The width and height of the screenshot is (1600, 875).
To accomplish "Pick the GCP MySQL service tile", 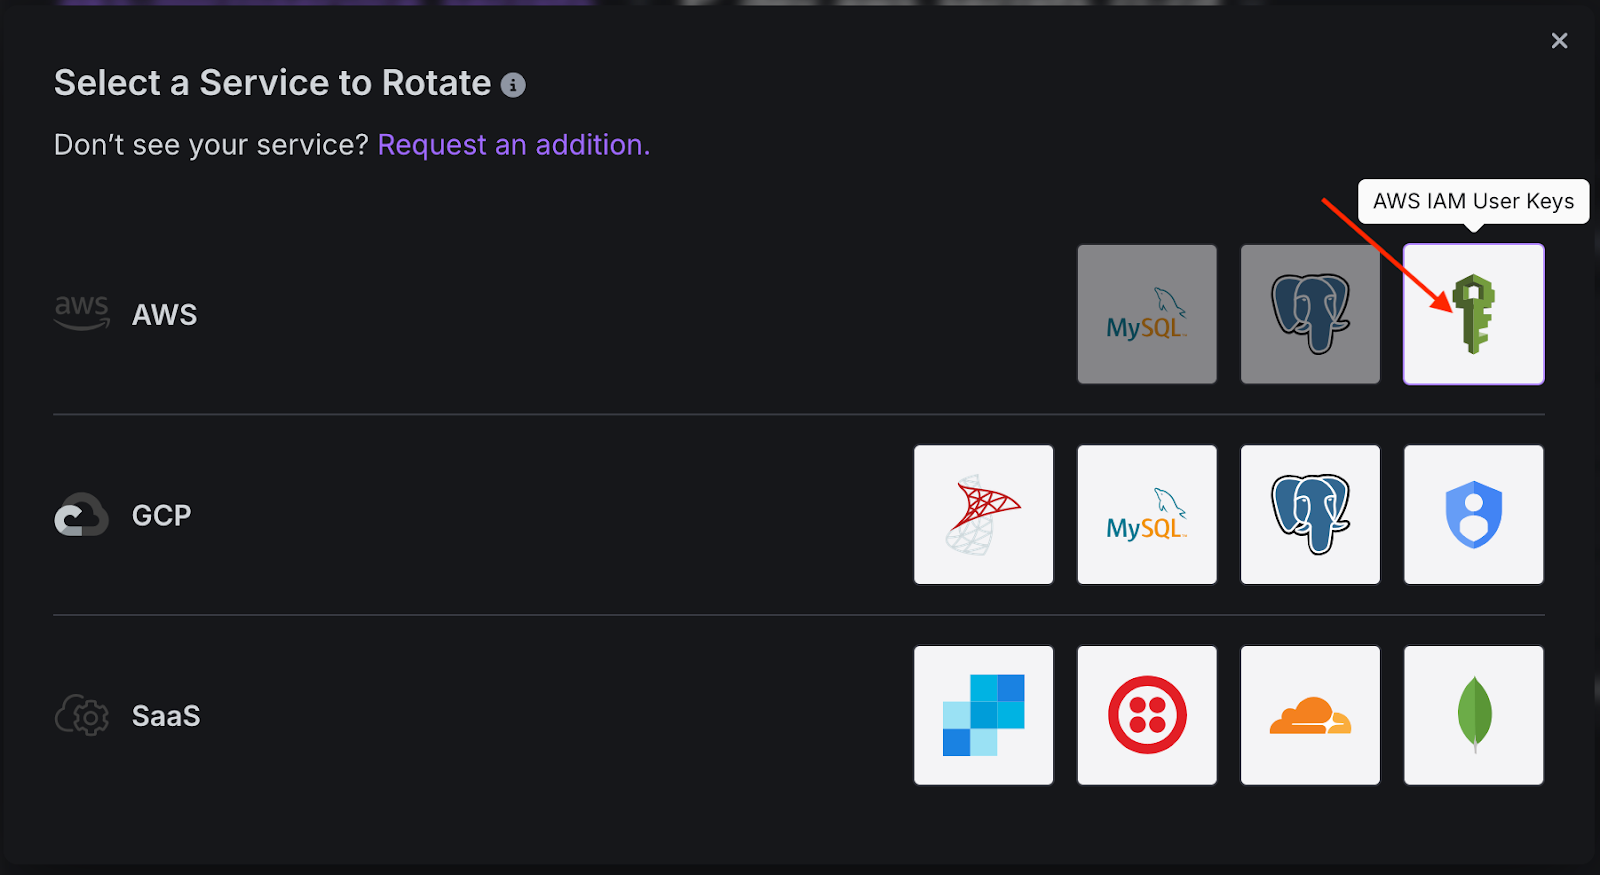I will (x=1147, y=515).
